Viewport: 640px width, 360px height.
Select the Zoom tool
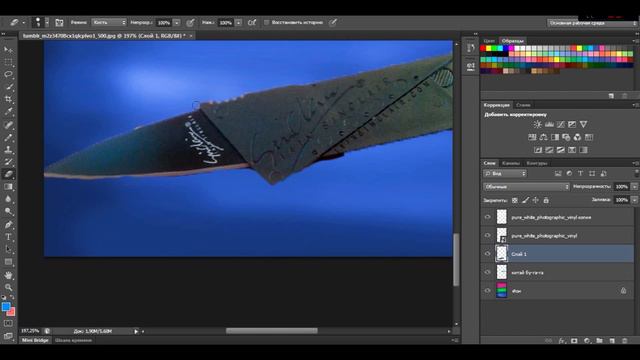click(x=8, y=287)
